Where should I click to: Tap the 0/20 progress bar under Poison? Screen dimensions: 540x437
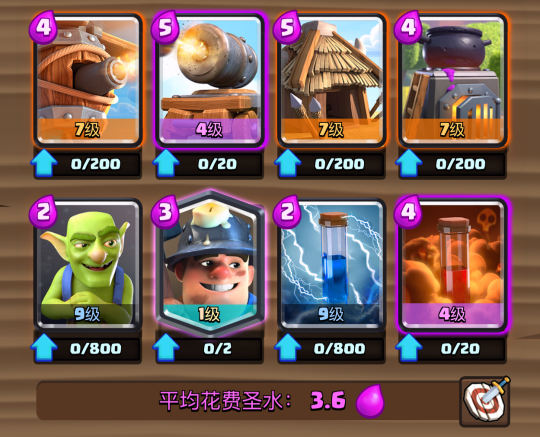click(453, 349)
